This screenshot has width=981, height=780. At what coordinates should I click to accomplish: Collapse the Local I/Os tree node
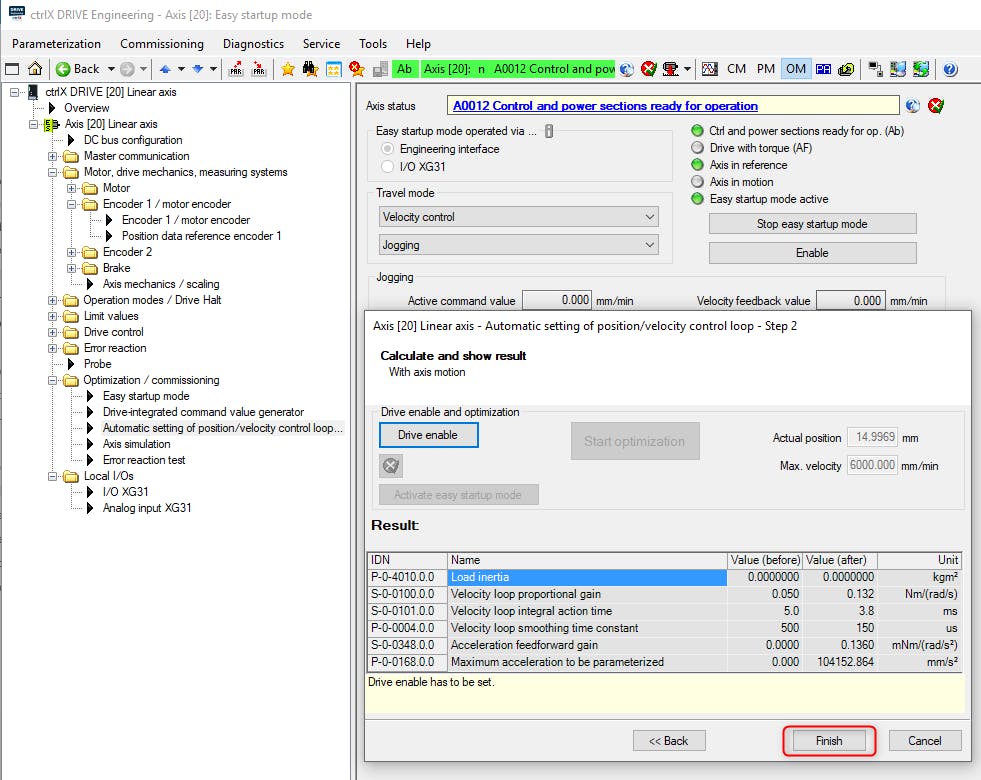click(53, 477)
